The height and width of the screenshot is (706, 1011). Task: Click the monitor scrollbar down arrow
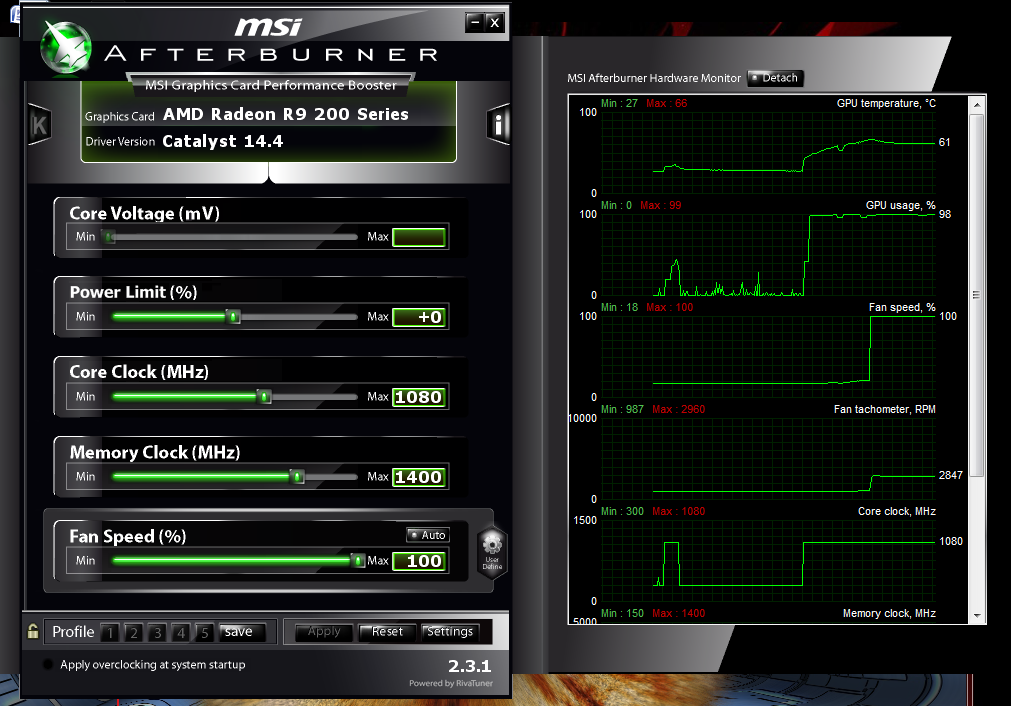point(977,616)
